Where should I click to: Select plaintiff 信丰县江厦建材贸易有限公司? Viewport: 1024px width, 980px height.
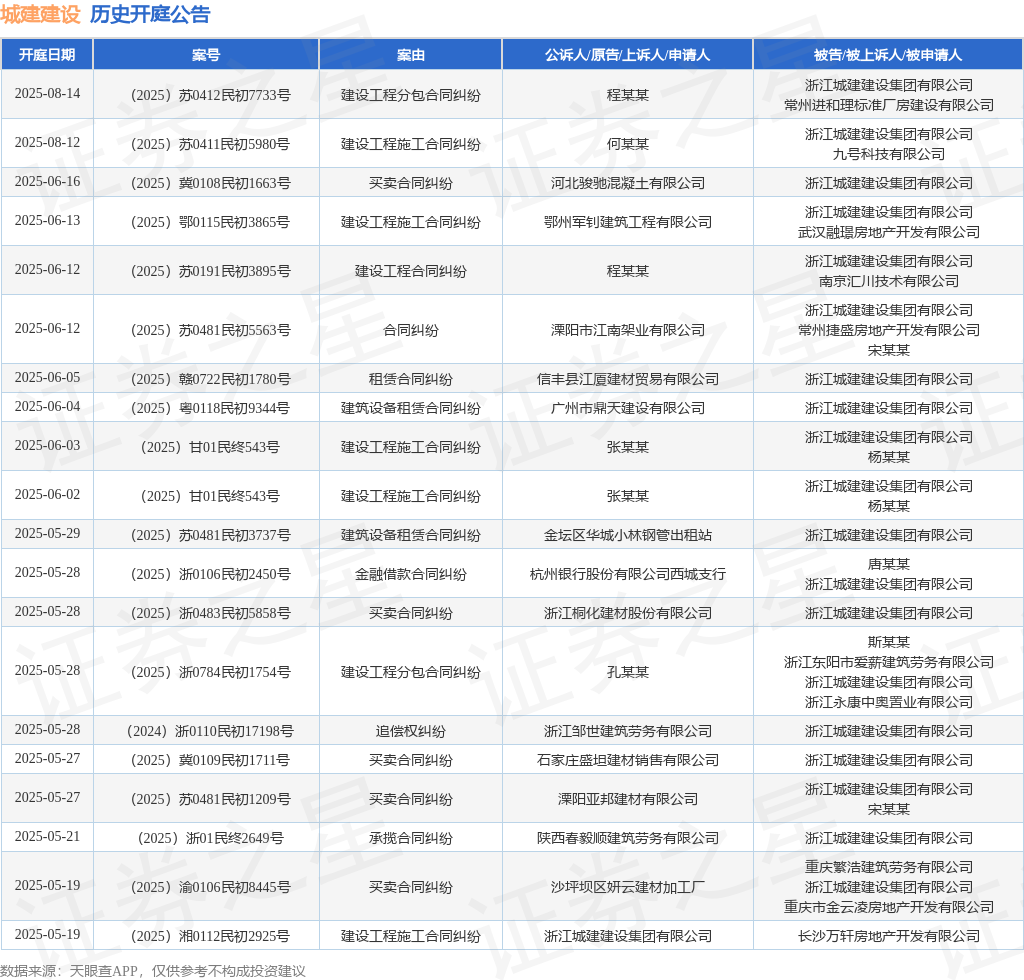click(x=628, y=379)
